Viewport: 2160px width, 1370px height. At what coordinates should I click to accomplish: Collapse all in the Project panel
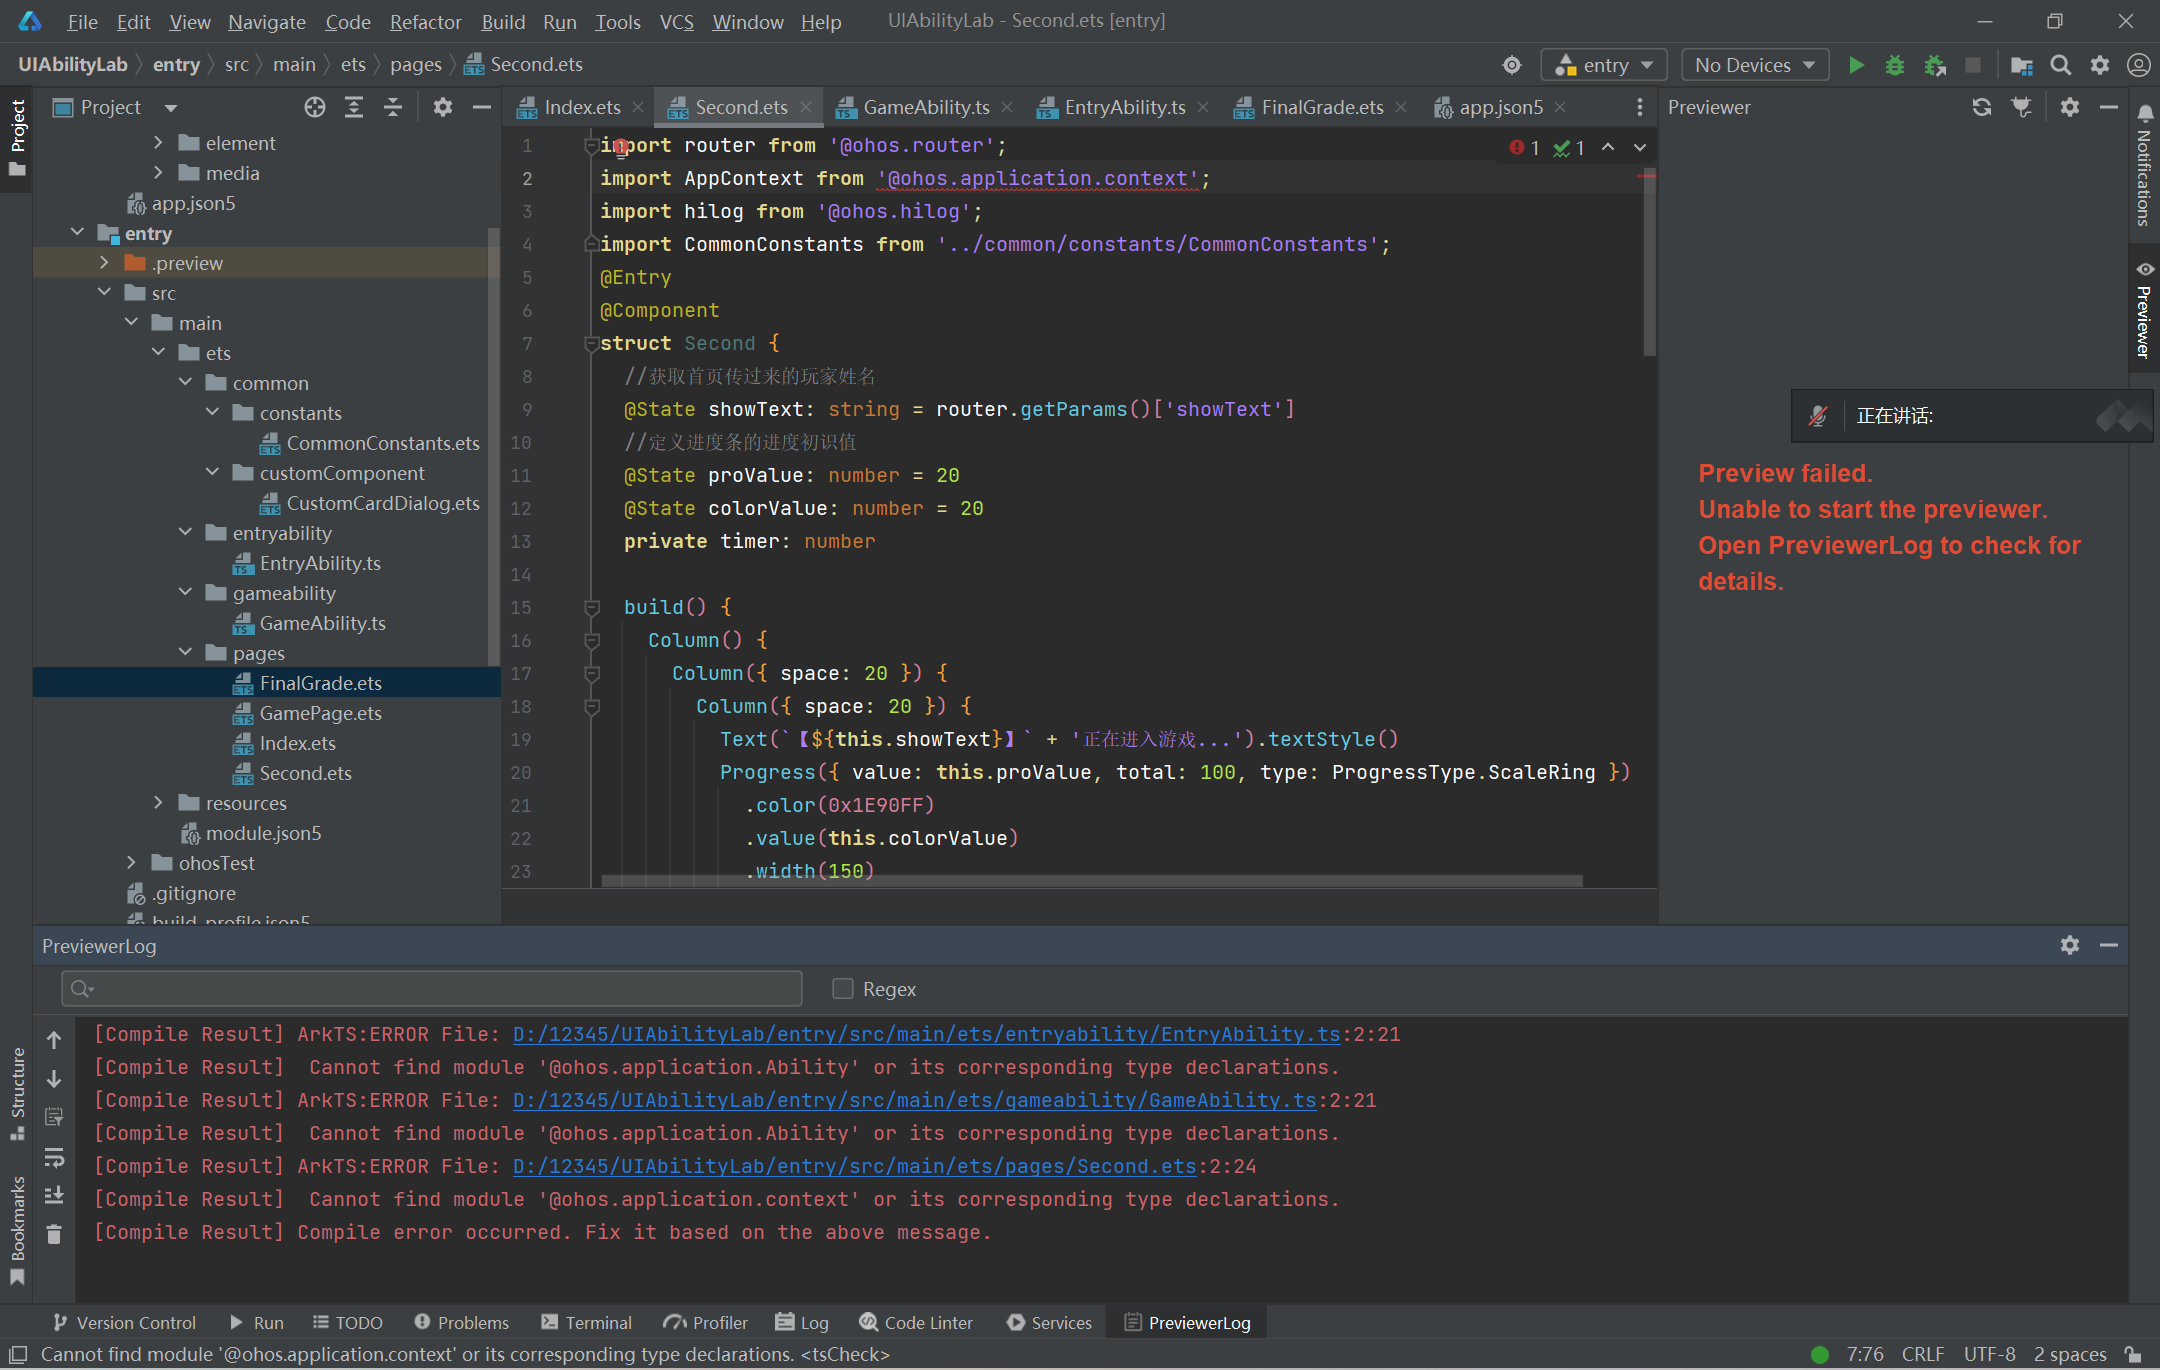click(x=393, y=107)
